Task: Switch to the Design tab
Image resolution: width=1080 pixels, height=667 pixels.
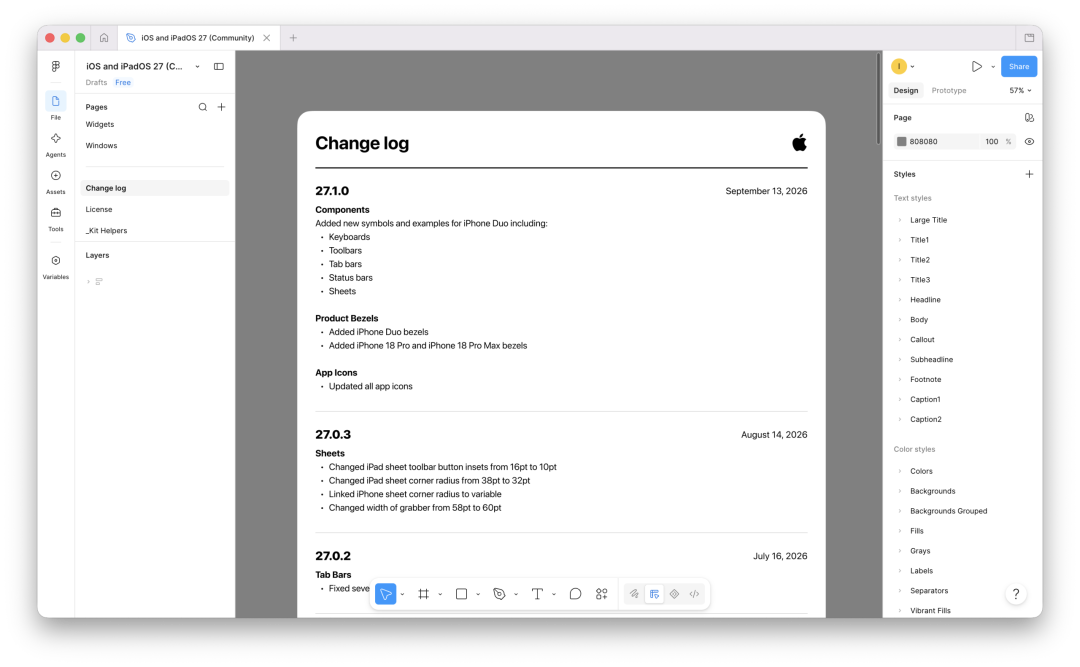Action: point(906,90)
